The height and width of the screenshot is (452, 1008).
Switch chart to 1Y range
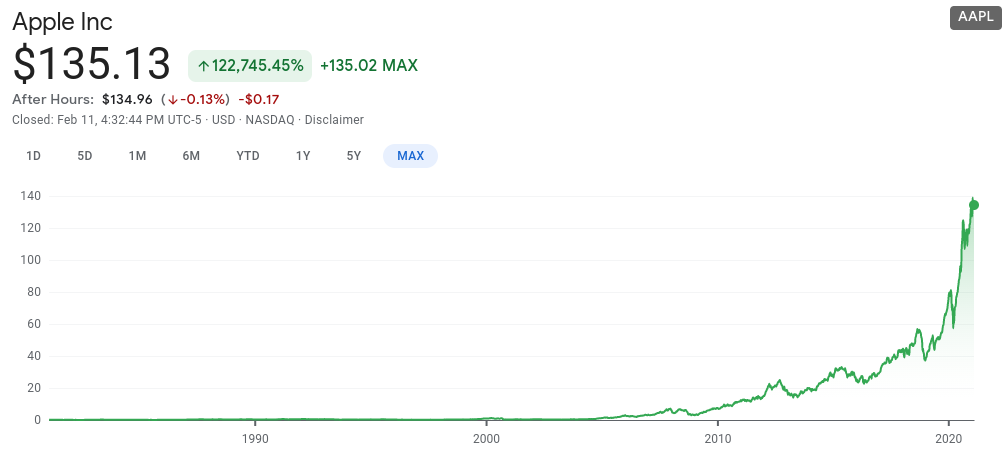coord(303,156)
